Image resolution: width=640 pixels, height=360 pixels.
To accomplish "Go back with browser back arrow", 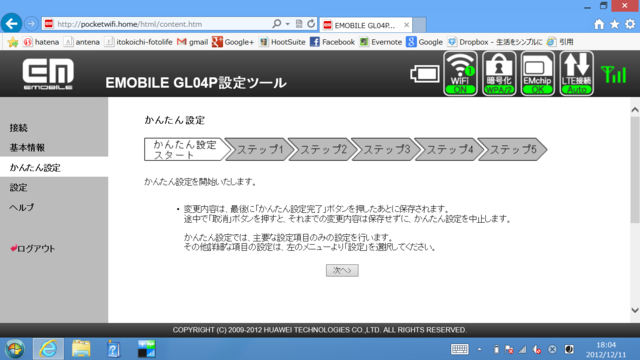I will click(11, 24).
